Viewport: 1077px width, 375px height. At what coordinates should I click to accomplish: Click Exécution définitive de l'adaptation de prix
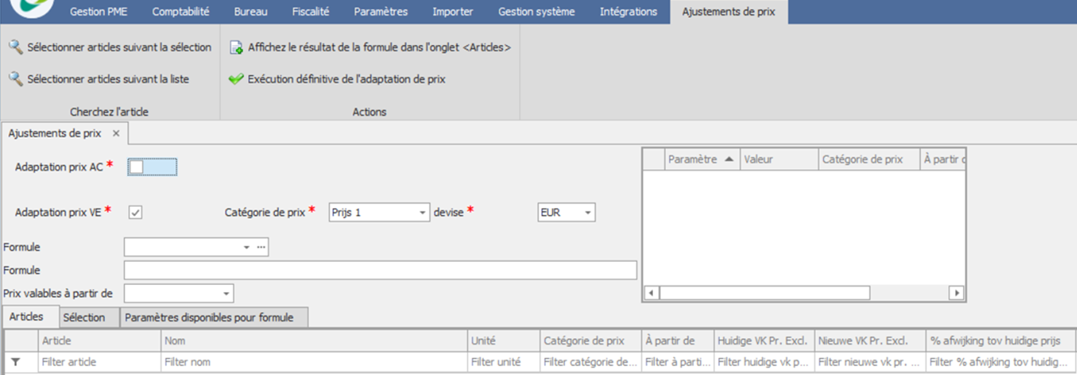[337, 79]
